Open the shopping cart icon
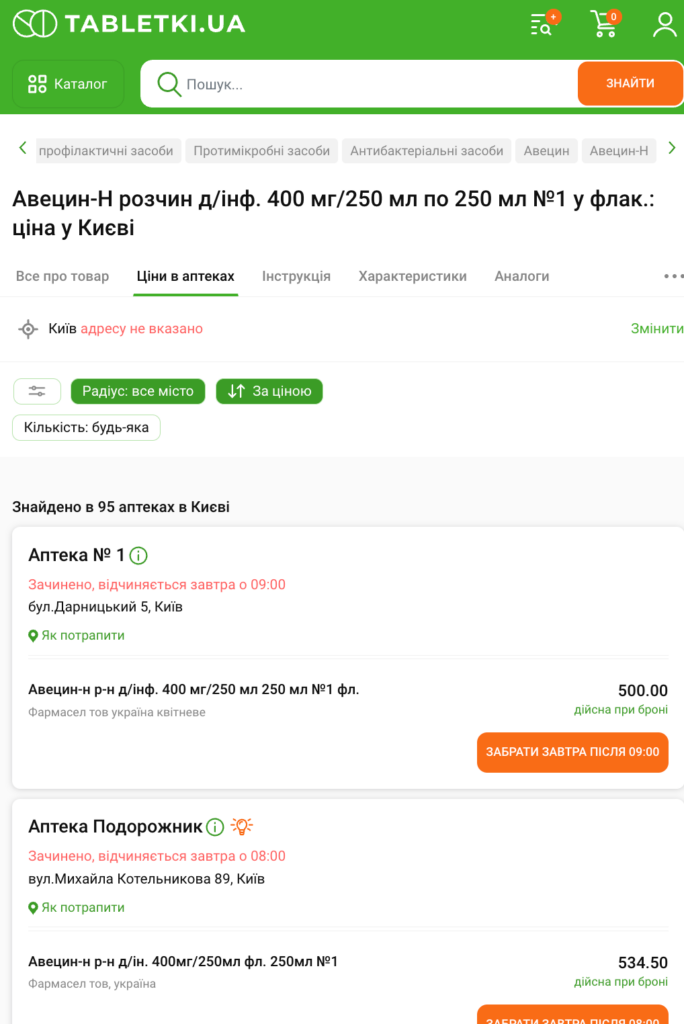Viewport: 684px width, 1024px height. coord(604,24)
